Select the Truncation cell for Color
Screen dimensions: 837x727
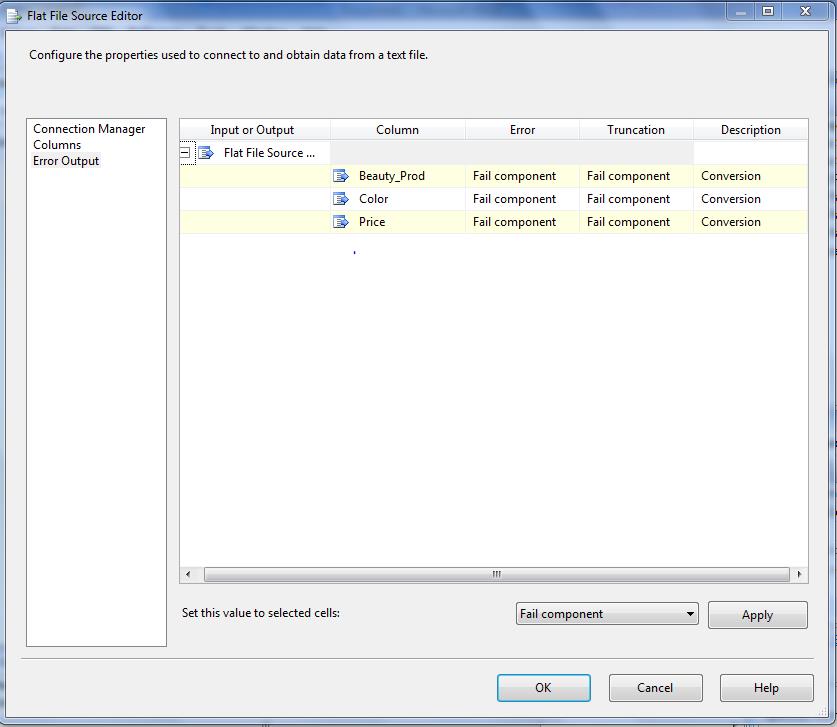[635, 199]
